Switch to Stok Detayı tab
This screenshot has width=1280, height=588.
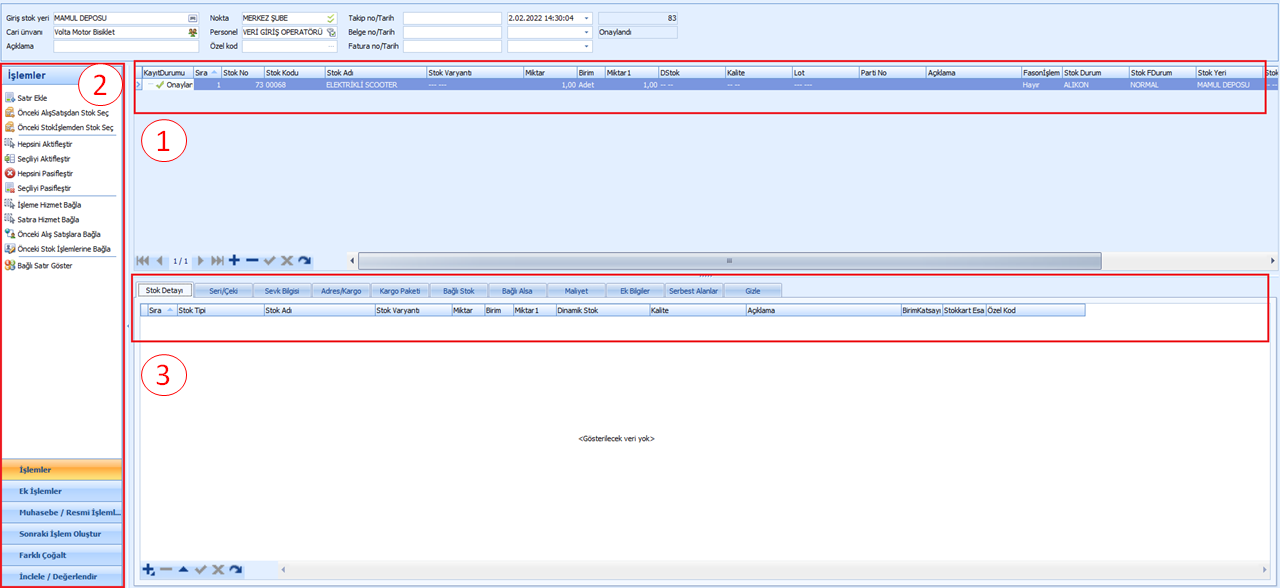click(x=164, y=291)
